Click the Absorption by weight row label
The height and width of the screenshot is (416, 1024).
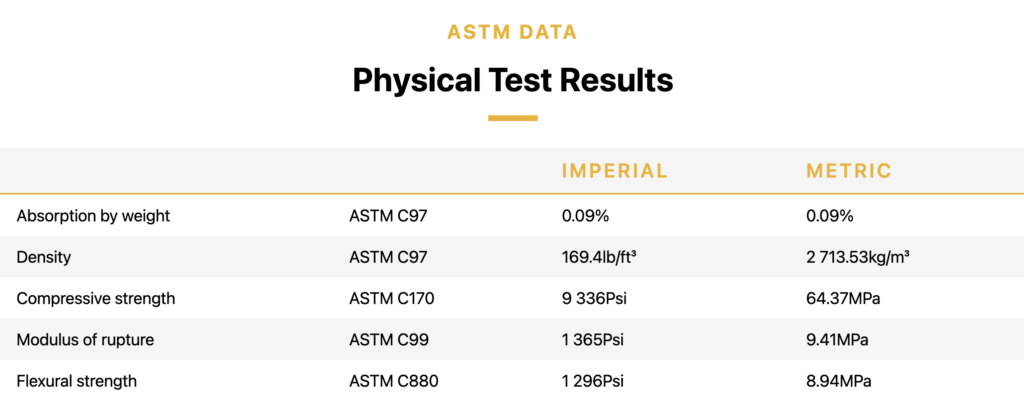click(93, 216)
